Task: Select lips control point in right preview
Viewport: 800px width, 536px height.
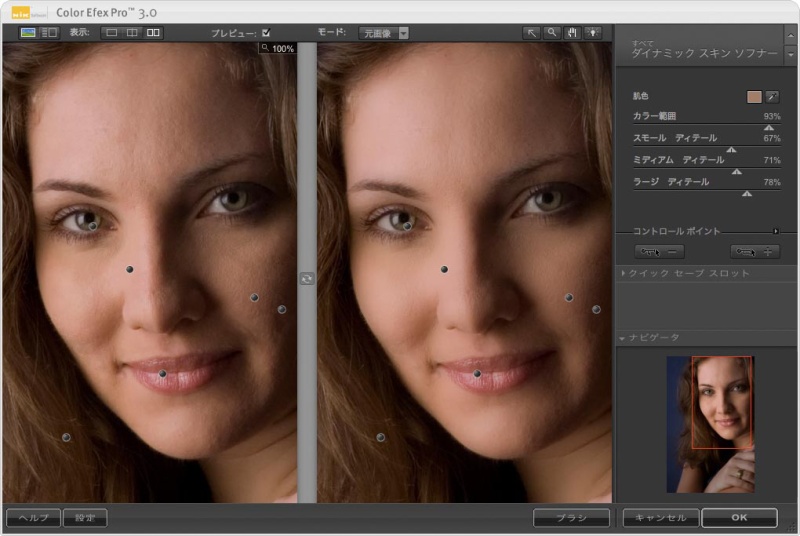Action: click(477, 374)
